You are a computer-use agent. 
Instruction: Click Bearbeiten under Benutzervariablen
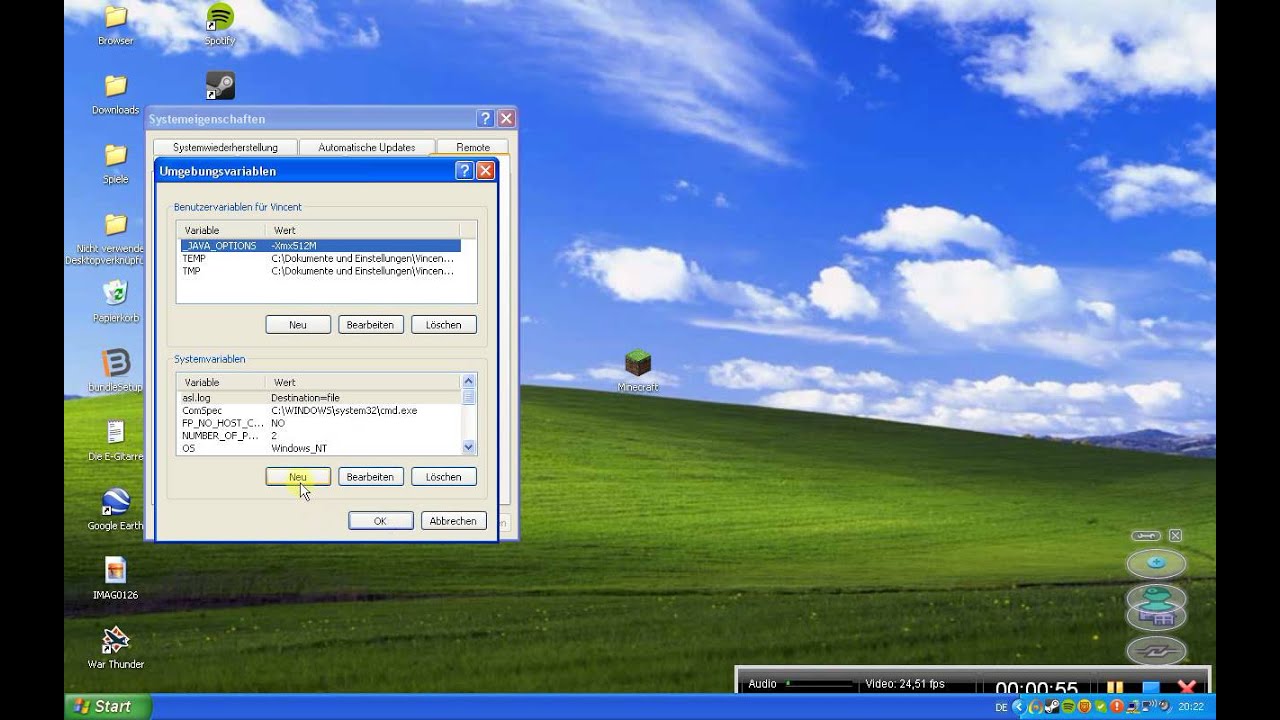point(371,325)
